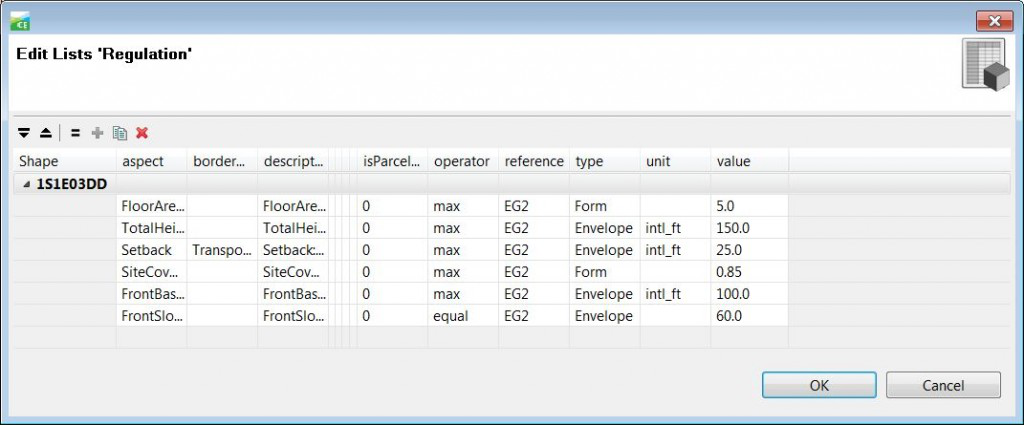
Task: Click the Form type in the FloorAre row
Action: pos(604,206)
